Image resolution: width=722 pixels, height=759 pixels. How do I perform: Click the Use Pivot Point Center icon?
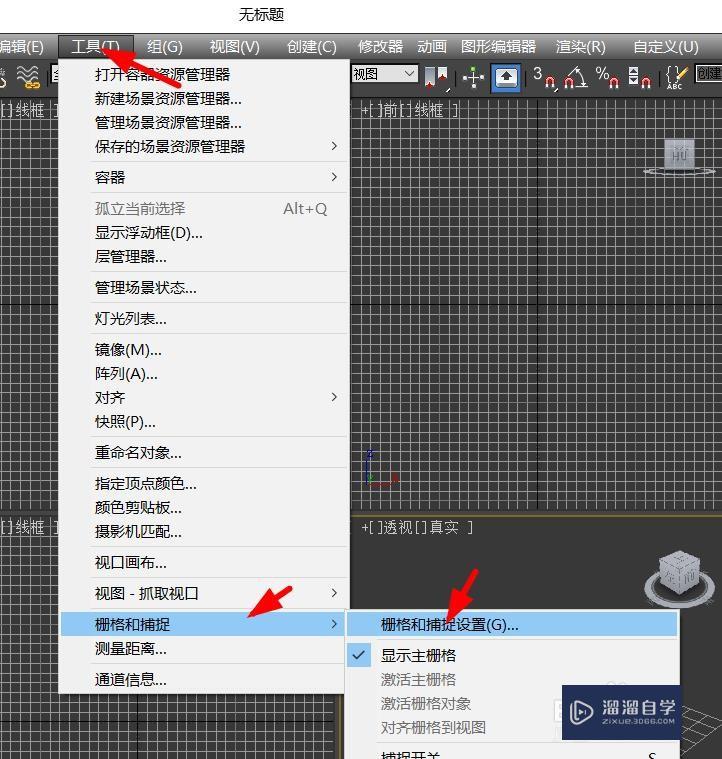click(437, 77)
